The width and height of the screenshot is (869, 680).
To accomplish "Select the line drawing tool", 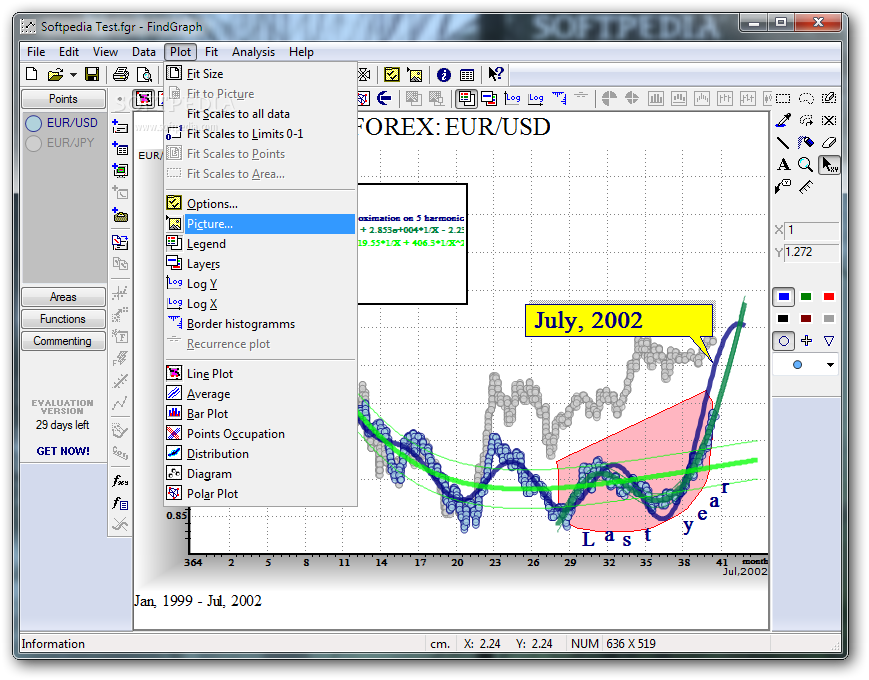I will [x=783, y=142].
